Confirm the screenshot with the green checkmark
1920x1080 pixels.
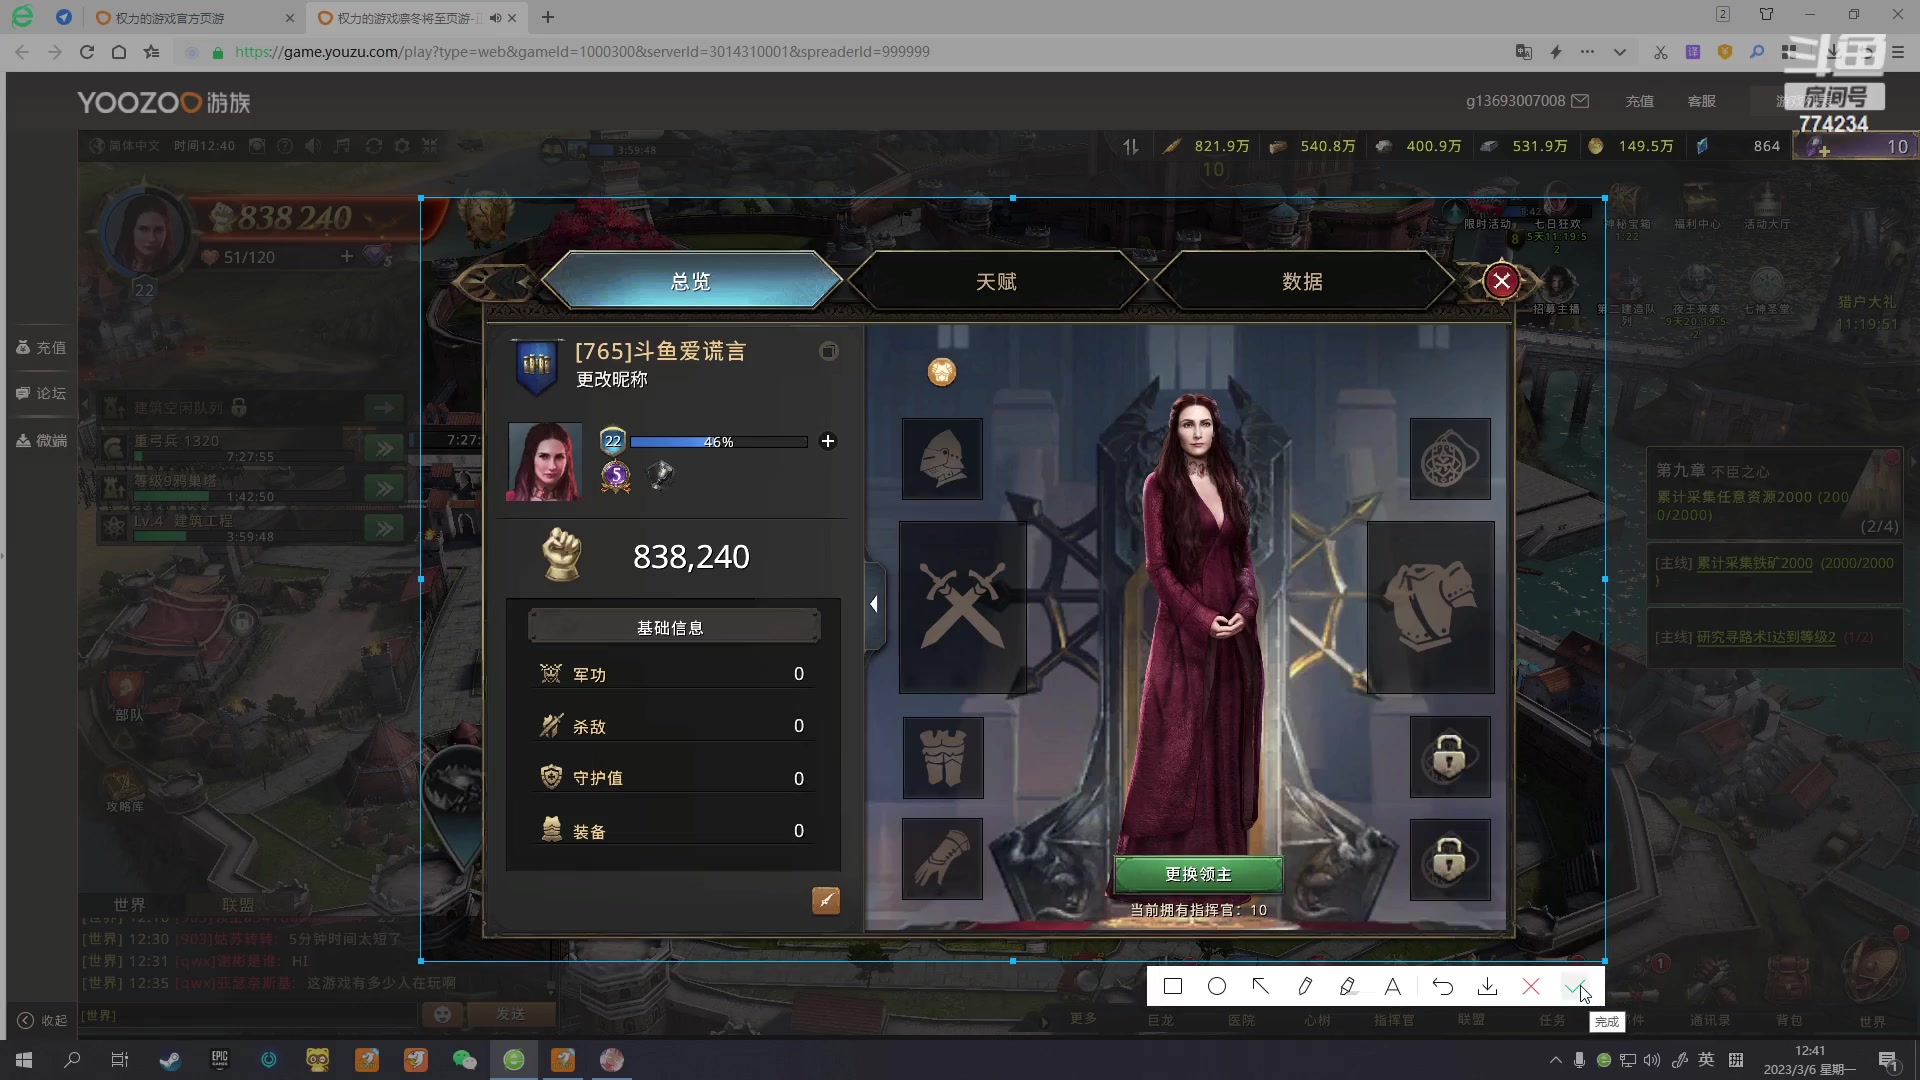(x=1574, y=987)
